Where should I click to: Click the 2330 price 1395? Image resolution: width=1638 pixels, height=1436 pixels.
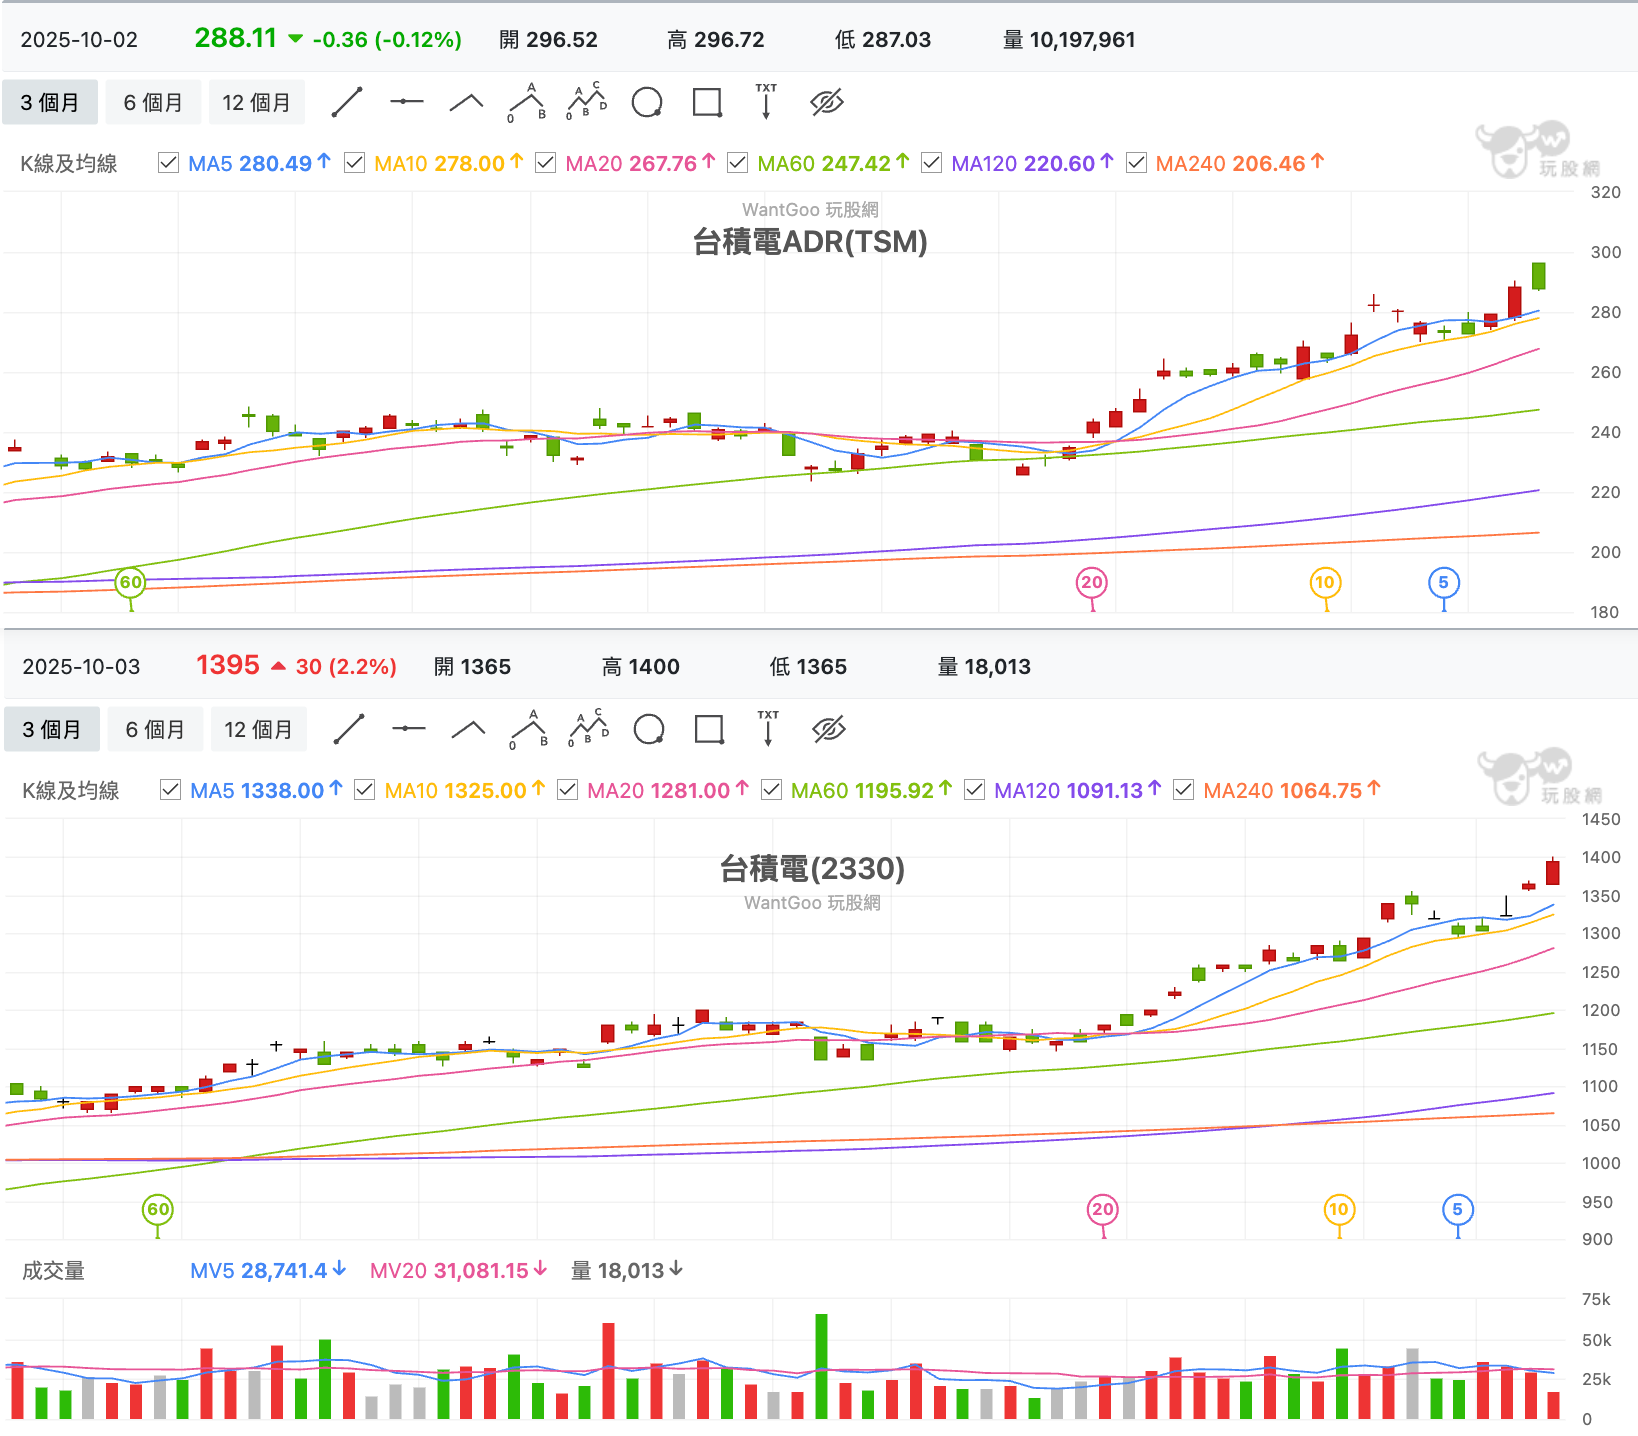click(x=228, y=665)
